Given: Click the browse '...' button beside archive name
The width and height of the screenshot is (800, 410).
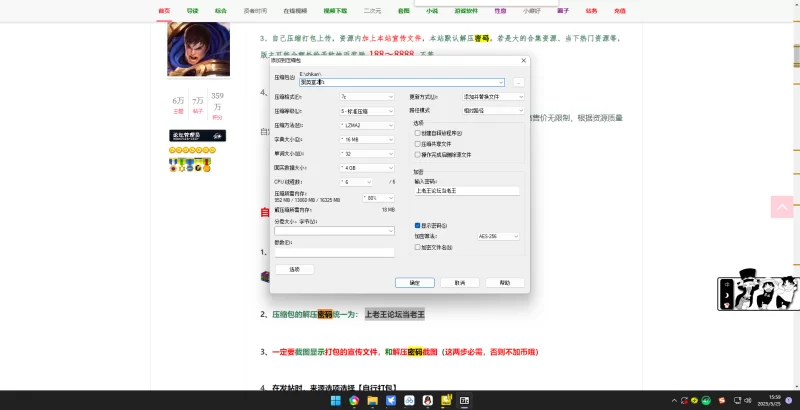Looking at the screenshot, I should 518,82.
